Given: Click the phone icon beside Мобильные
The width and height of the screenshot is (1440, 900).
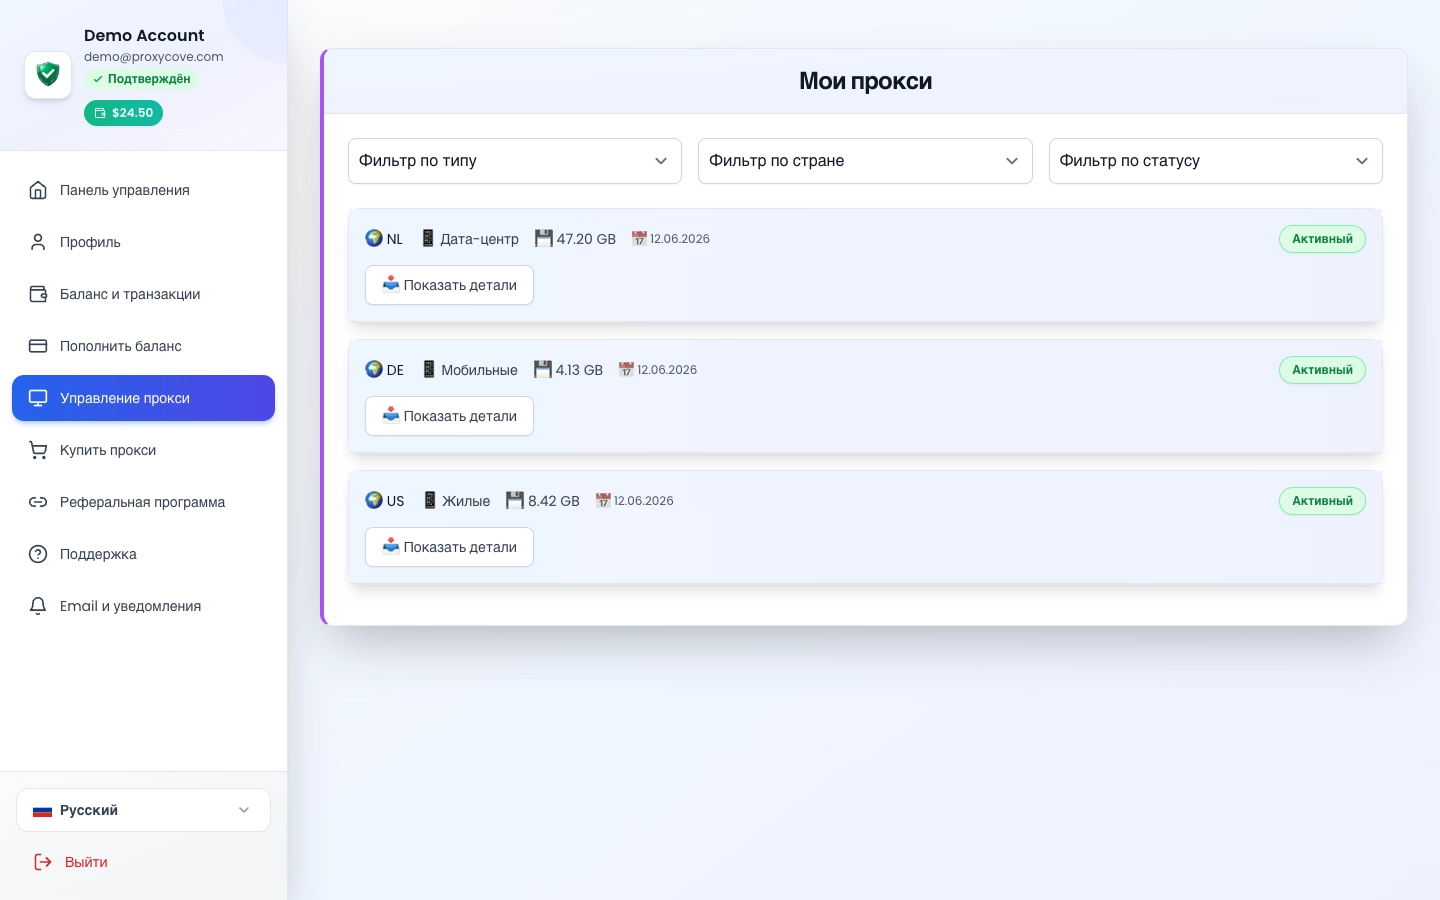Looking at the screenshot, I should tap(429, 369).
